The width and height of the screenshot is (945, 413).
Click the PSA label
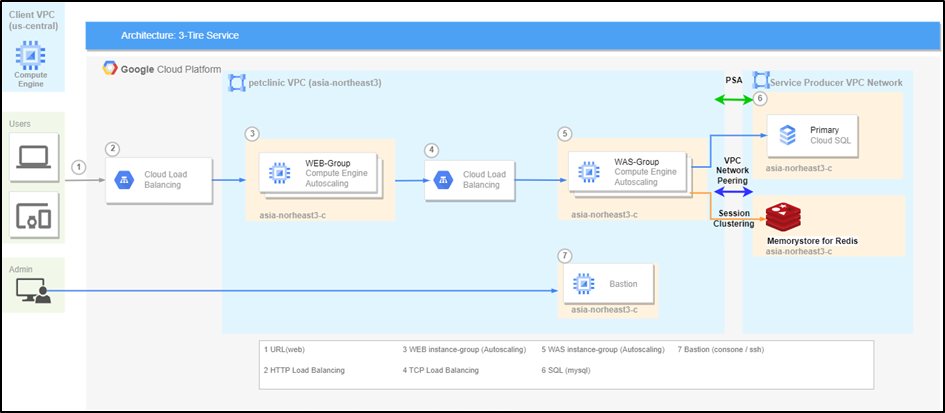point(734,80)
